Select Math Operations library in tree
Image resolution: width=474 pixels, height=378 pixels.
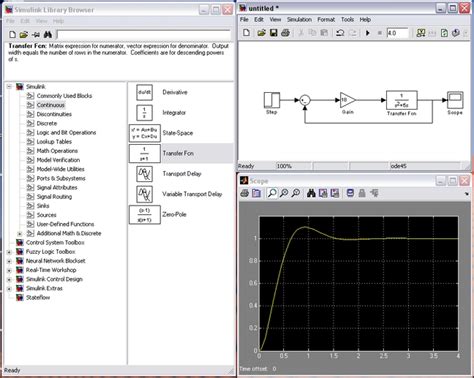(x=57, y=151)
